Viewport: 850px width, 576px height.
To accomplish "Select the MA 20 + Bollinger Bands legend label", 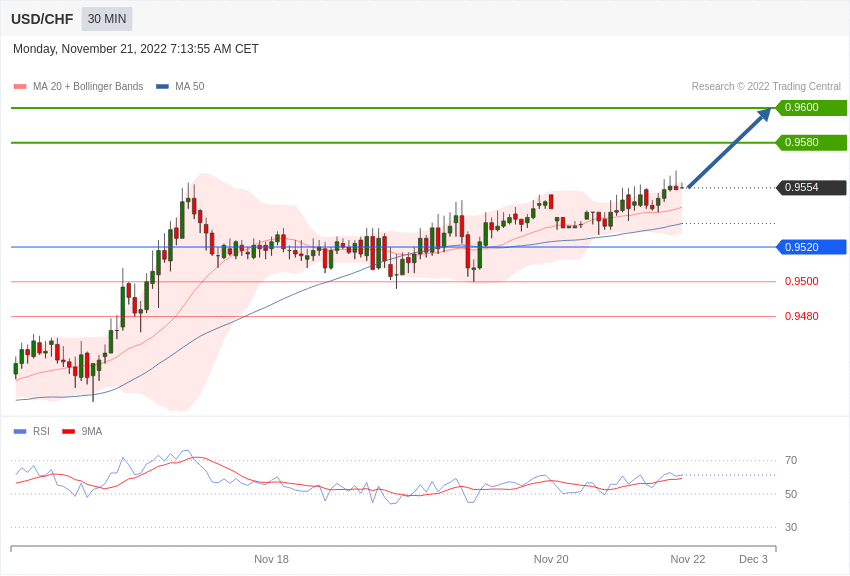I will point(88,87).
